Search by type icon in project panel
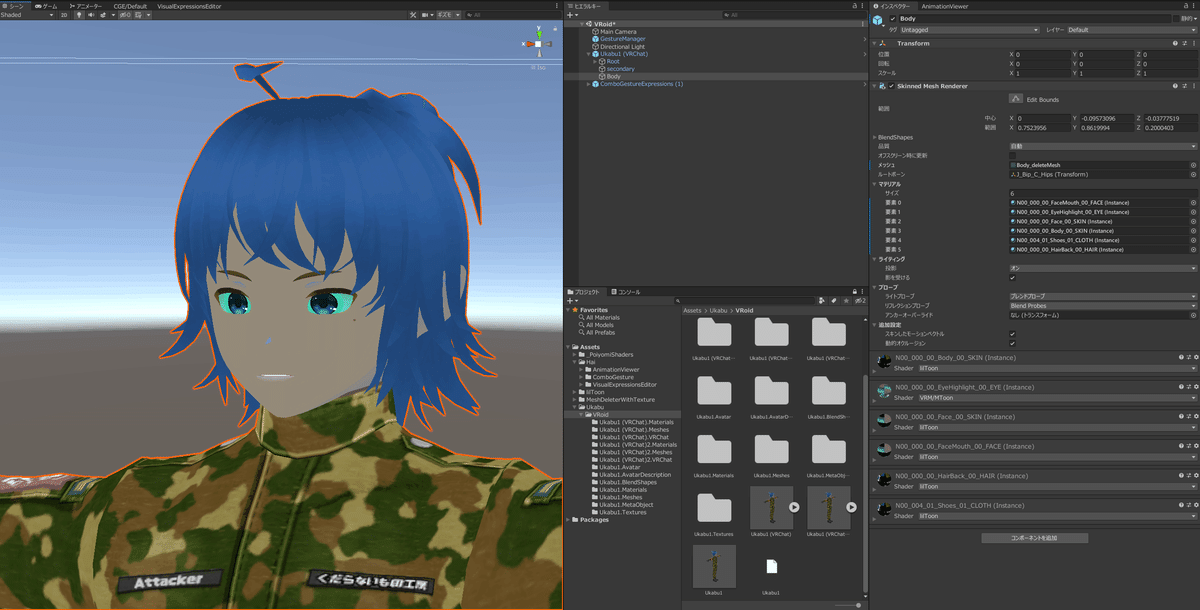 (821, 300)
